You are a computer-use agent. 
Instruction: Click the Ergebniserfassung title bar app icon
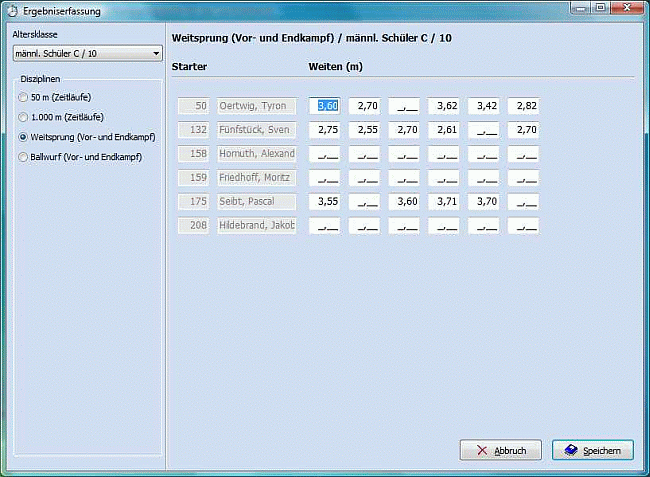point(12,11)
